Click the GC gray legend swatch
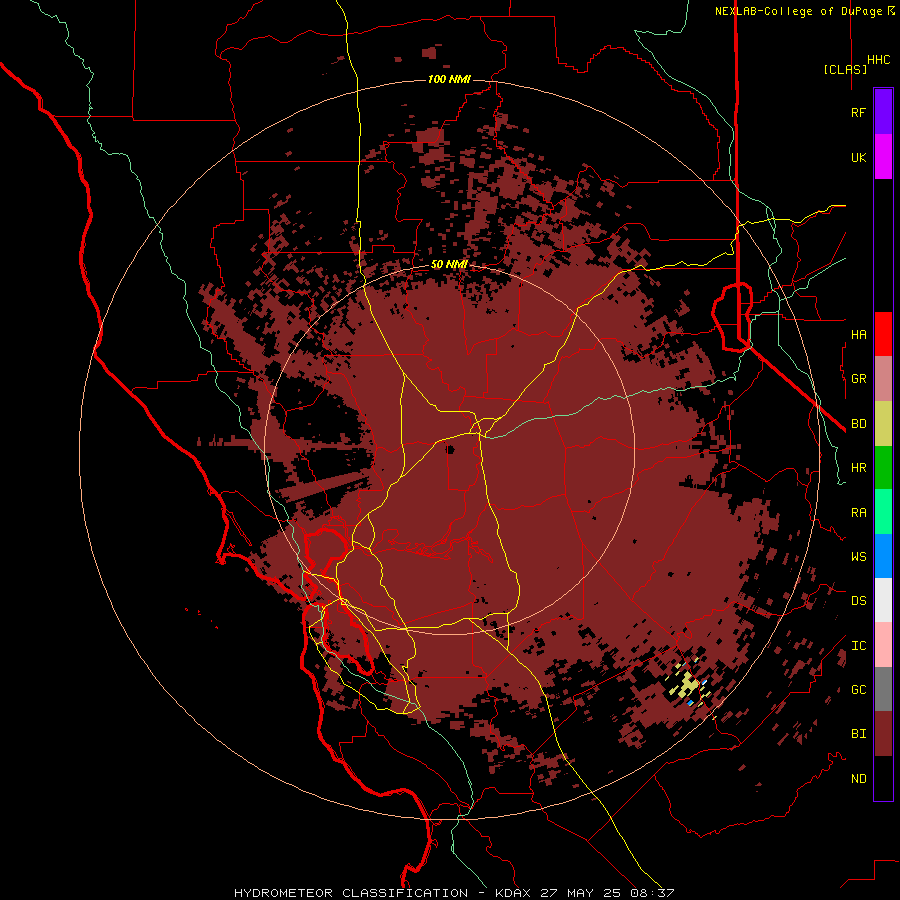 pos(883,689)
